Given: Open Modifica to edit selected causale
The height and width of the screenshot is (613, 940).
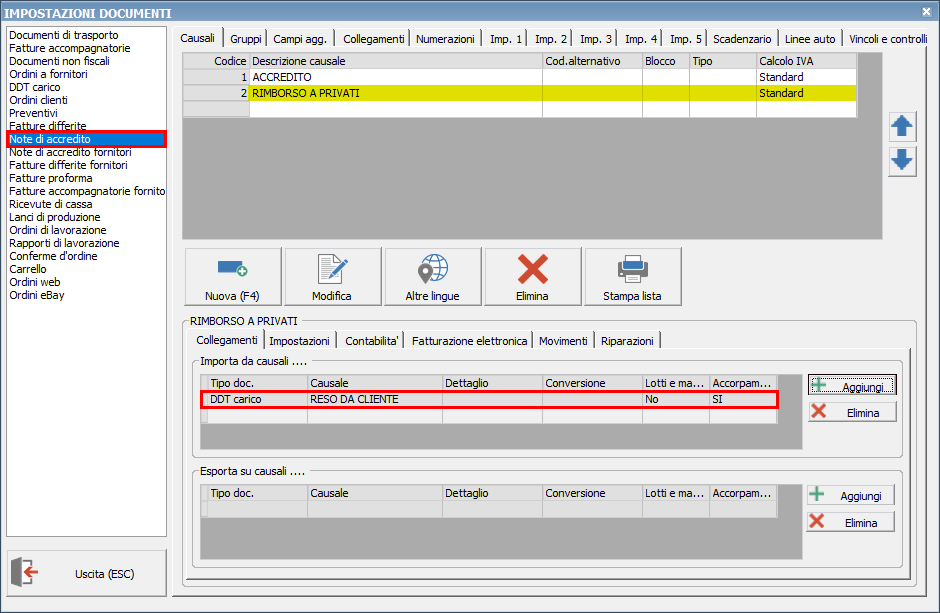Looking at the screenshot, I should (x=333, y=277).
